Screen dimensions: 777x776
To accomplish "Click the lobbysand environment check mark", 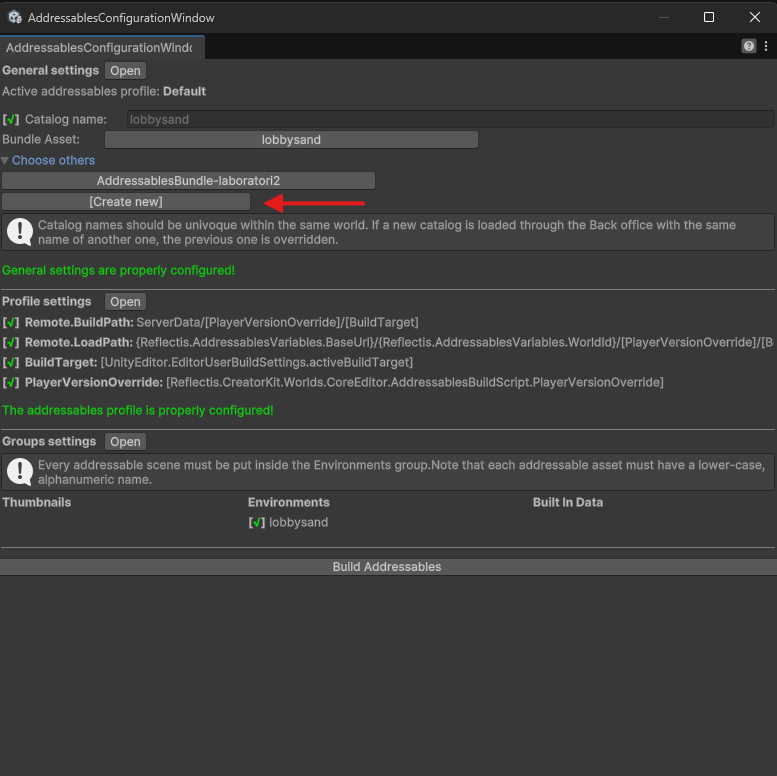I will (257, 522).
